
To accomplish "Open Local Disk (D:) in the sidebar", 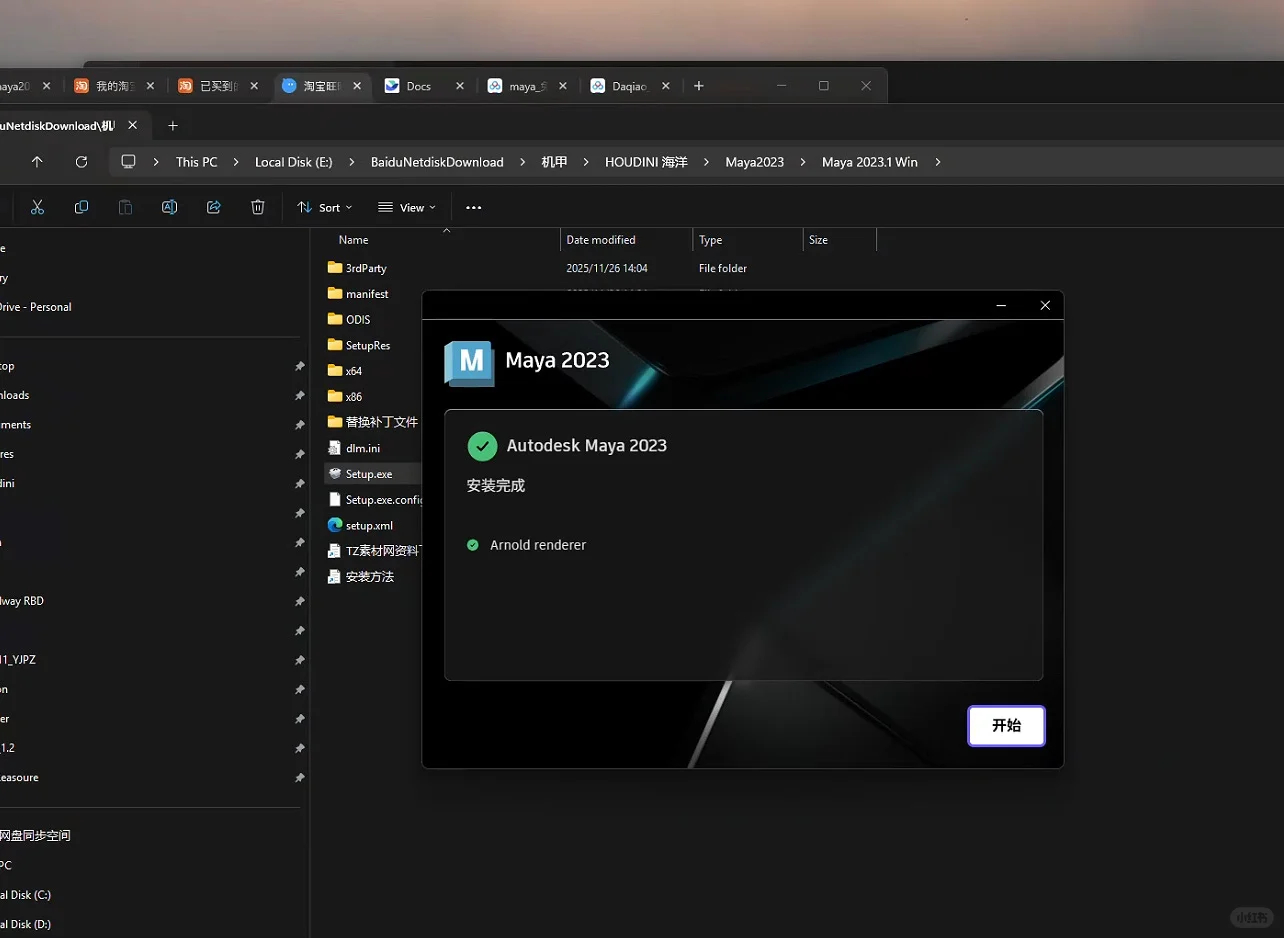I will pos(26,924).
